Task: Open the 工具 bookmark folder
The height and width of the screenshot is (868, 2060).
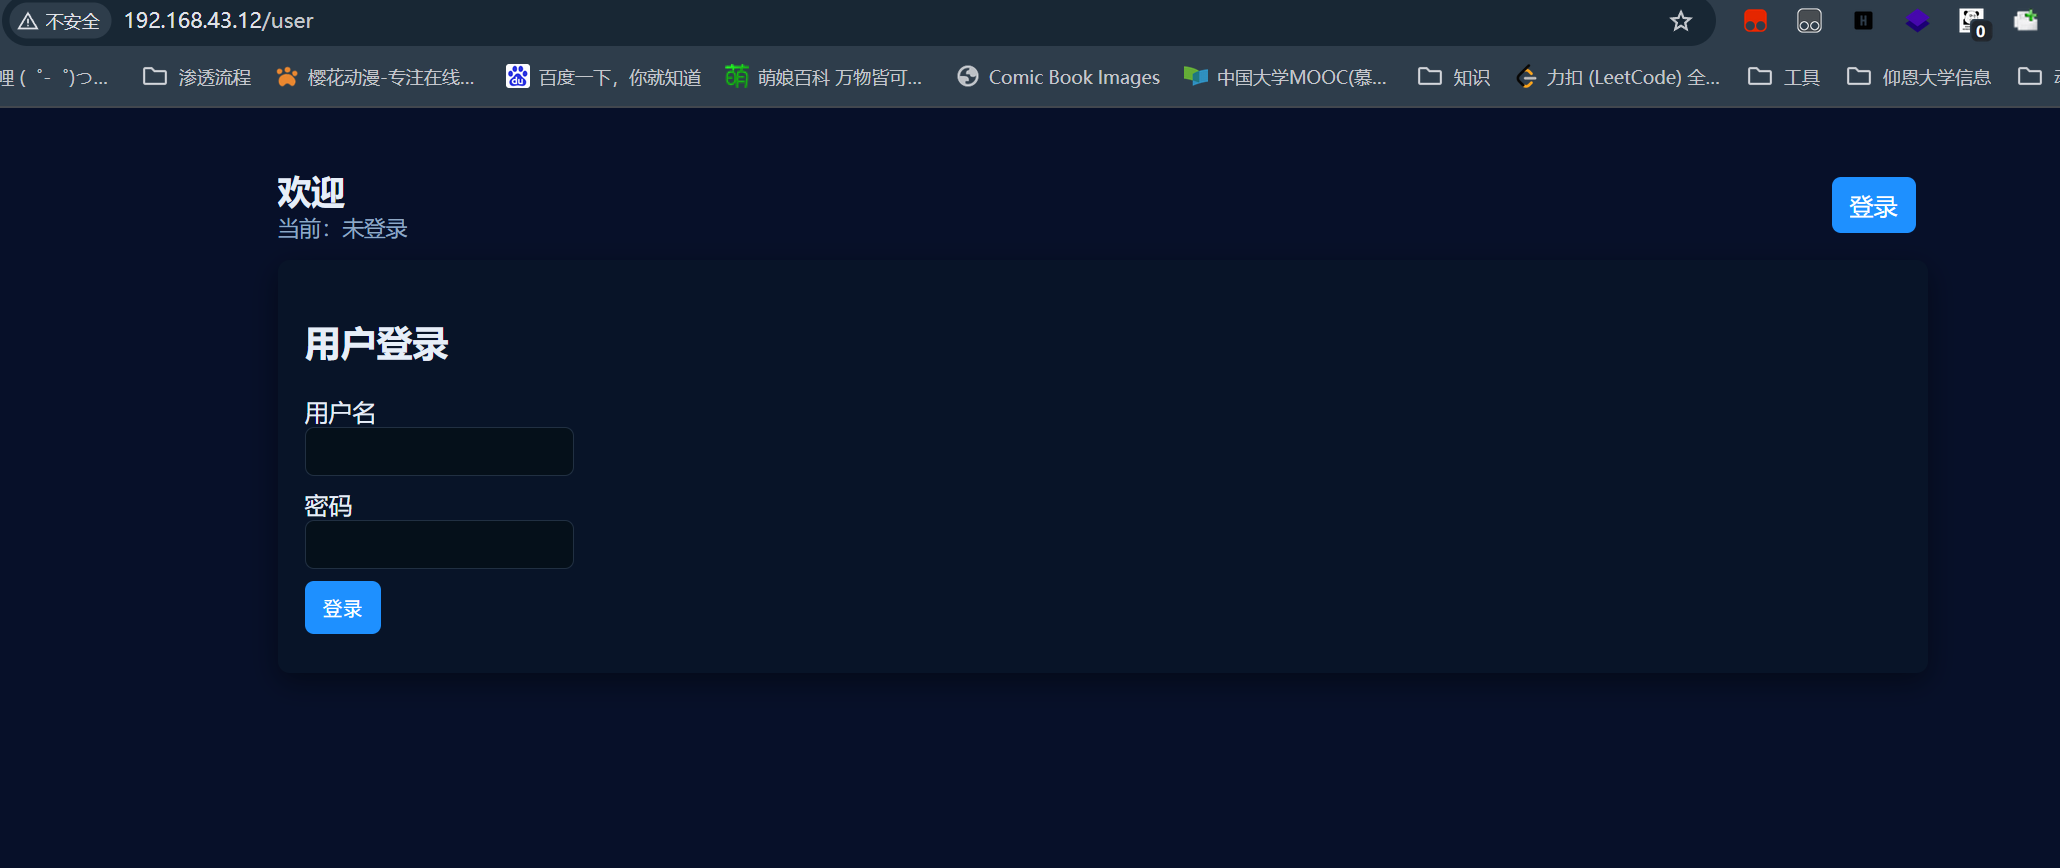Action: coord(1784,77)
